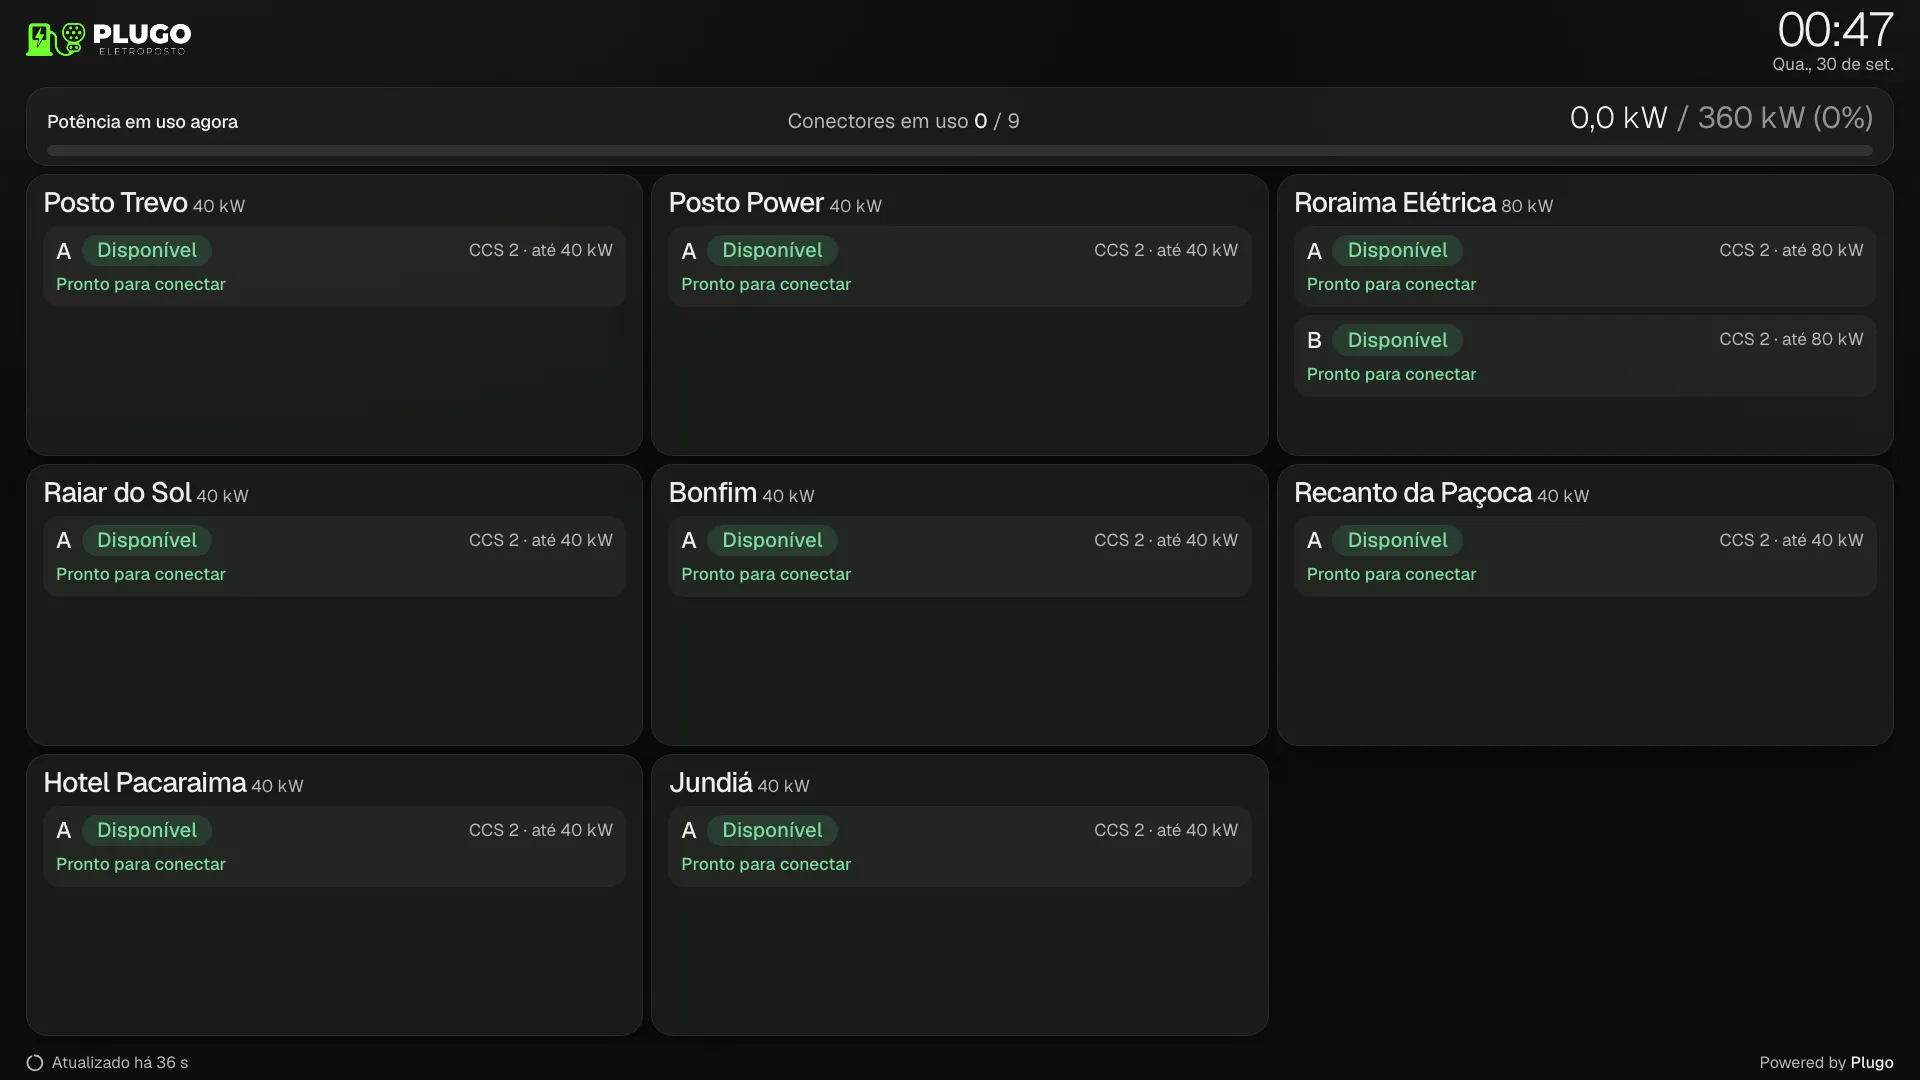
Task: Click the date Qua., 30 de set.
Action: [1833, 65]
